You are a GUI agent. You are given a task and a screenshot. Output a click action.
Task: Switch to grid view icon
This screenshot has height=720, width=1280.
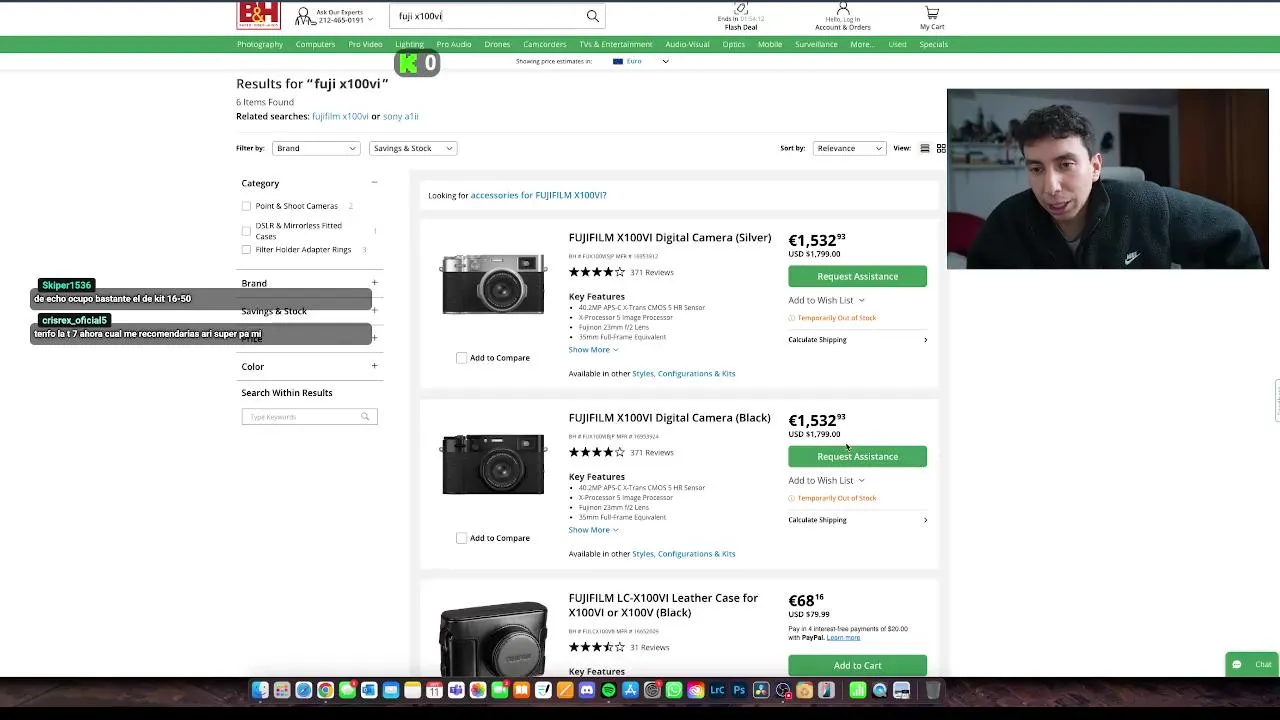tap(941, 148)
